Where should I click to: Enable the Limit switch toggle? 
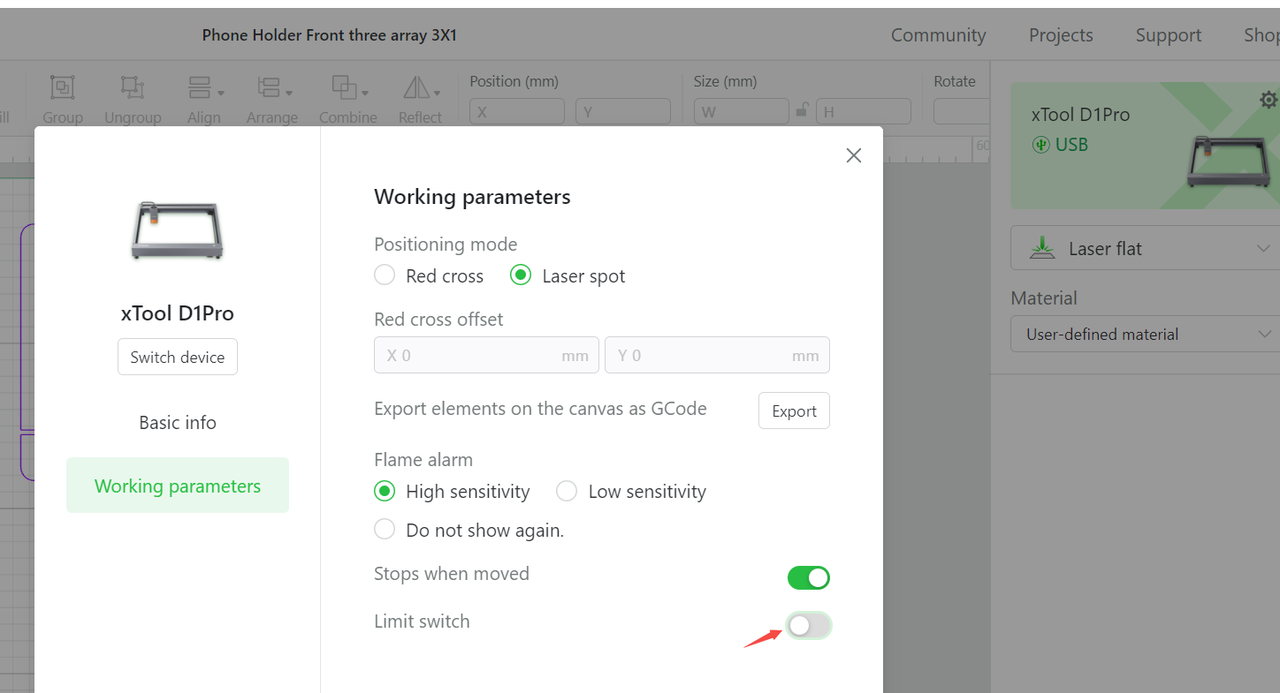coord(808,626)
